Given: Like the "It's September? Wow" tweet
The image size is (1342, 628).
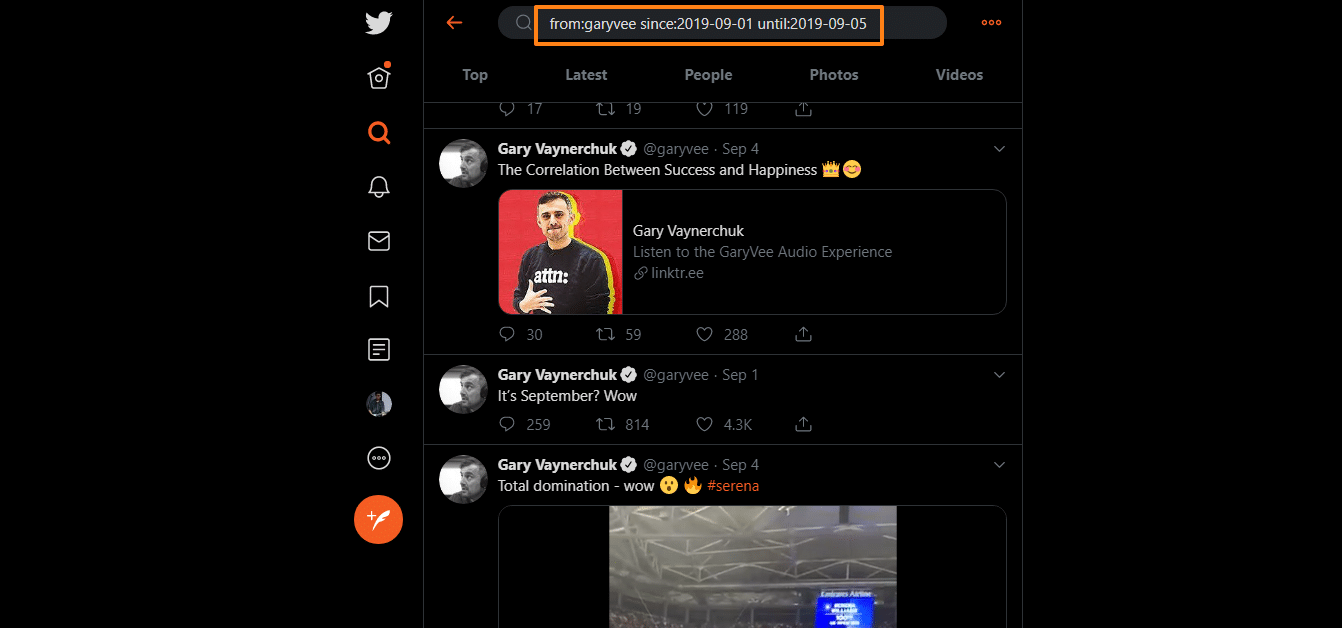Looking at the screenshot, I should (705, 424).
